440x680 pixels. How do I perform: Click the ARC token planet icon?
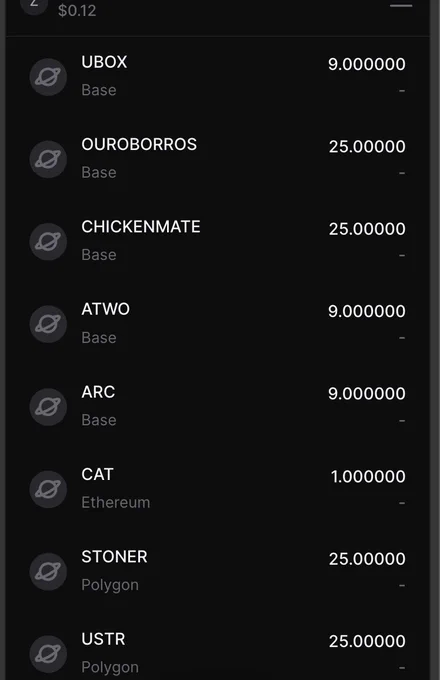tap(48, 407)
